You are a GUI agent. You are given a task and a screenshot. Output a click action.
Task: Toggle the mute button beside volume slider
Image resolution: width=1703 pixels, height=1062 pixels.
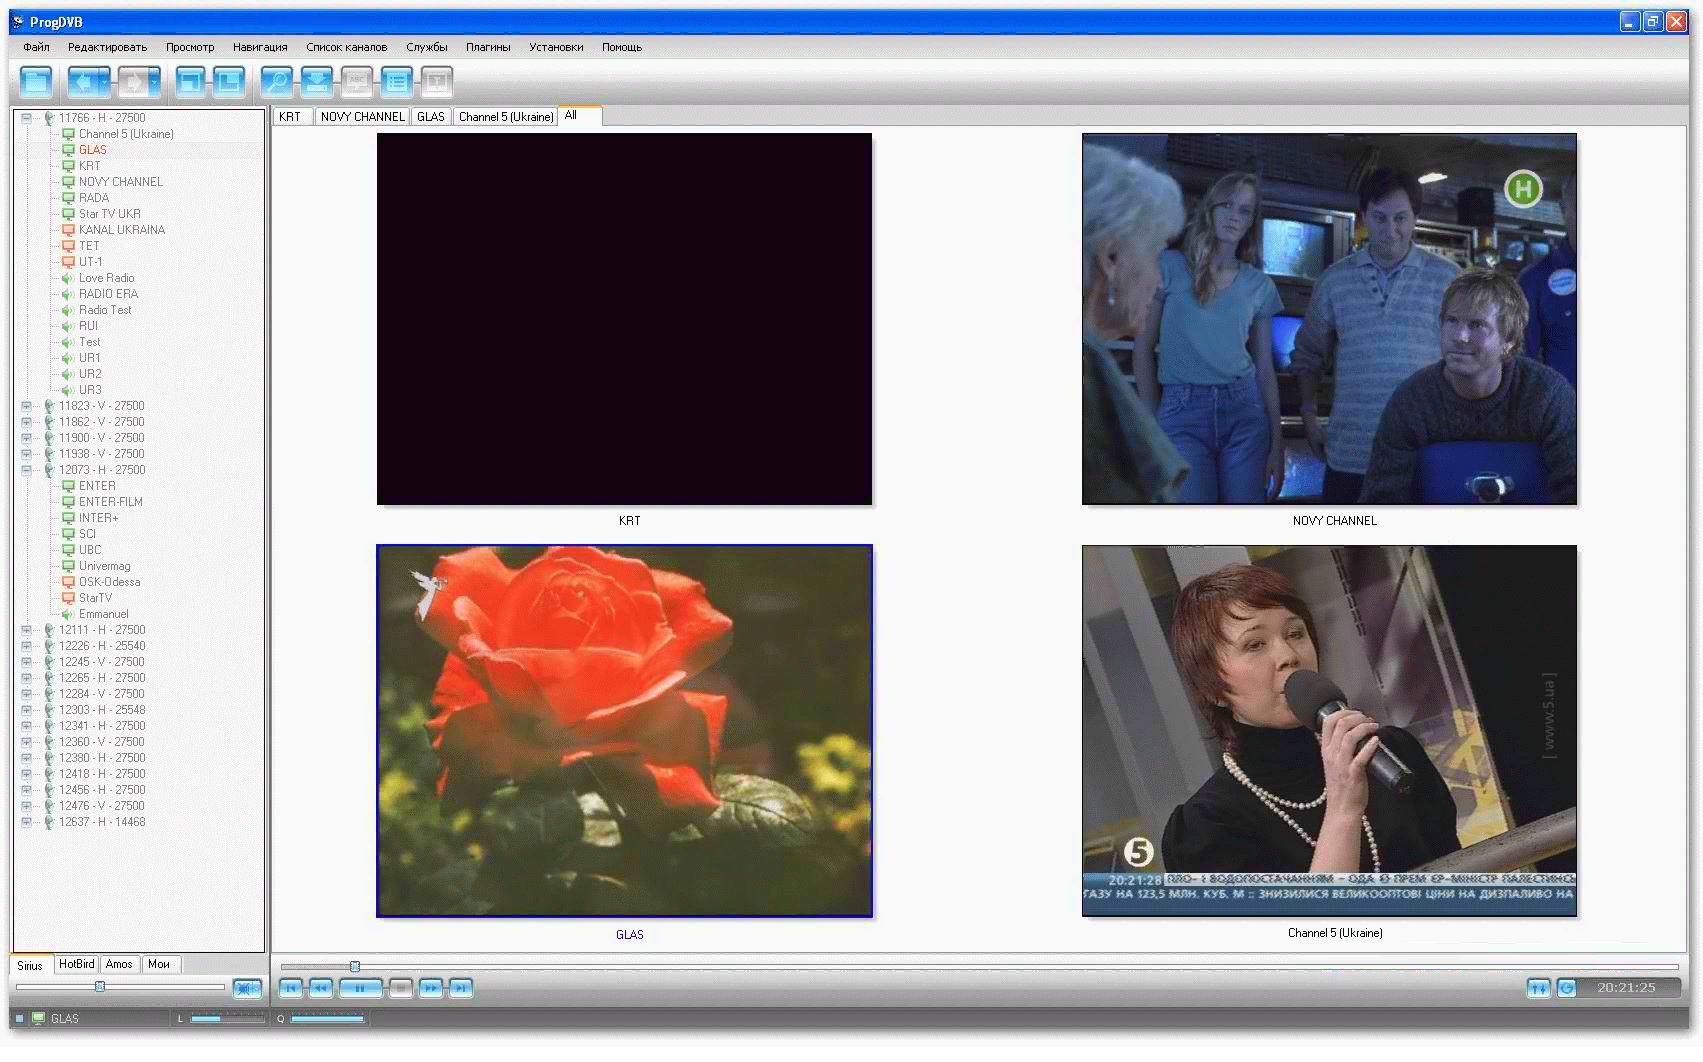tap(246, 988)
